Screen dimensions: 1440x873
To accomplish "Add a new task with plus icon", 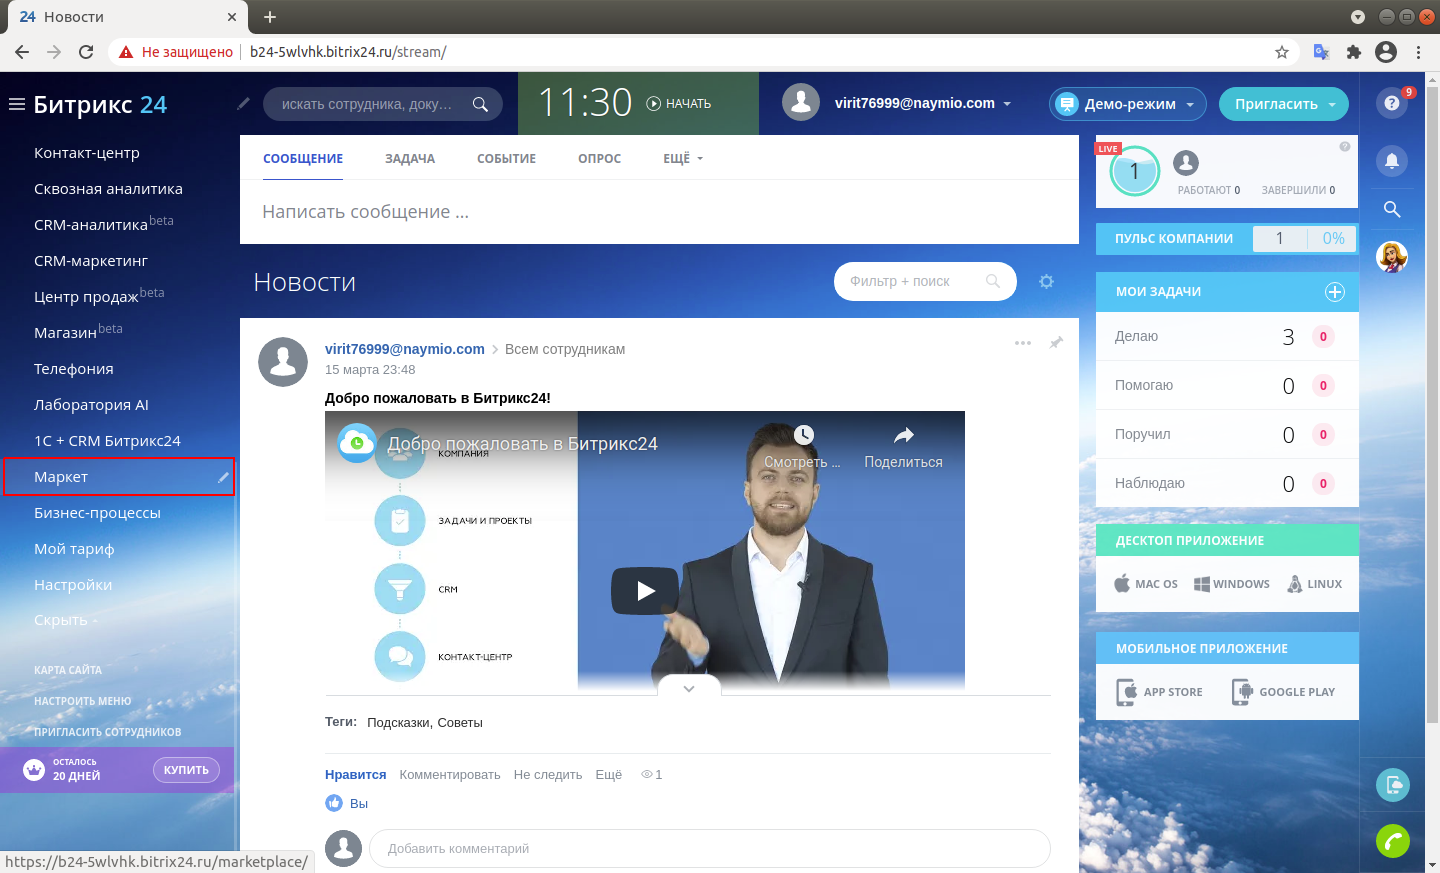I will (x=1335, y=292).
